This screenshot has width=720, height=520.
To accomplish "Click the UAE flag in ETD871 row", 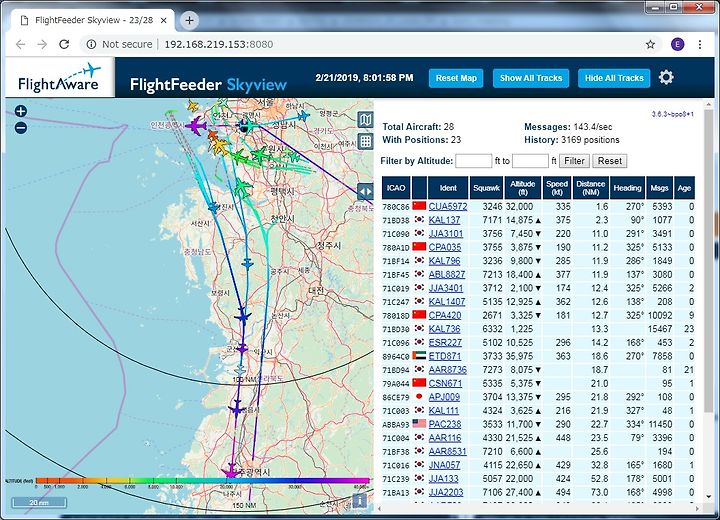I will pyautogui.click(x=419, y=356).
